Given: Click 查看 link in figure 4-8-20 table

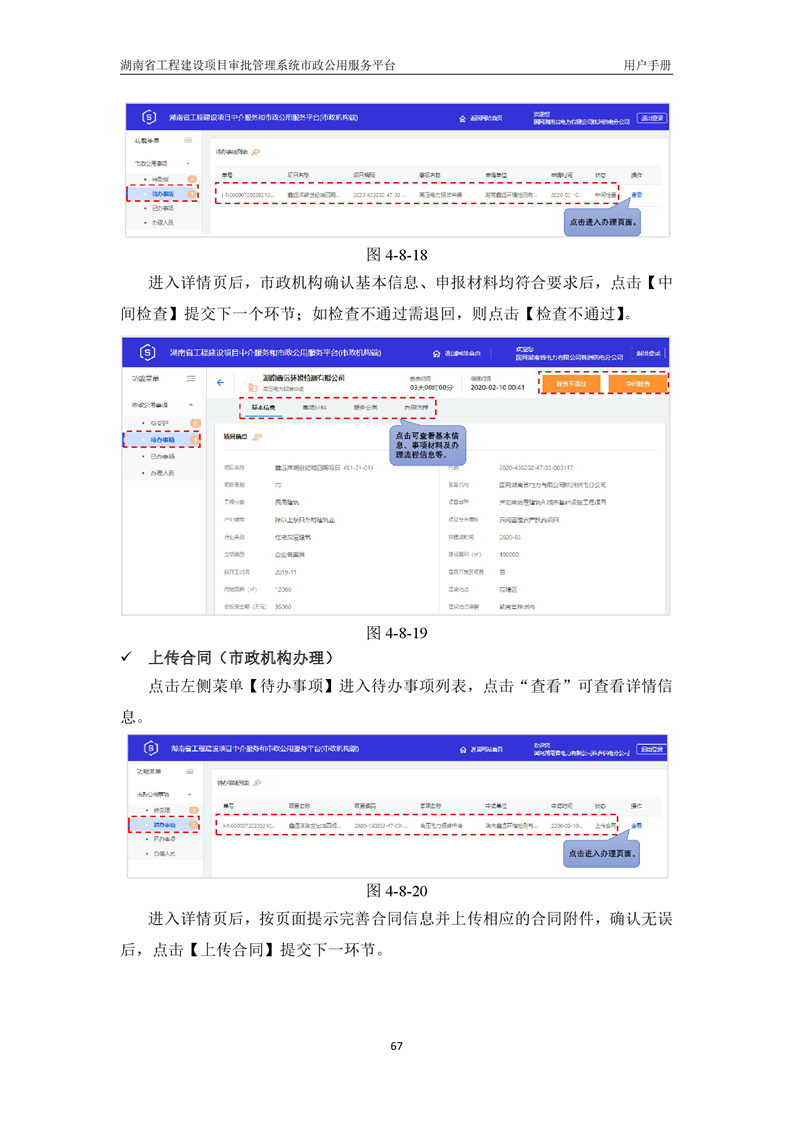Looking at the screenshot, I should (x=637, y=826).
